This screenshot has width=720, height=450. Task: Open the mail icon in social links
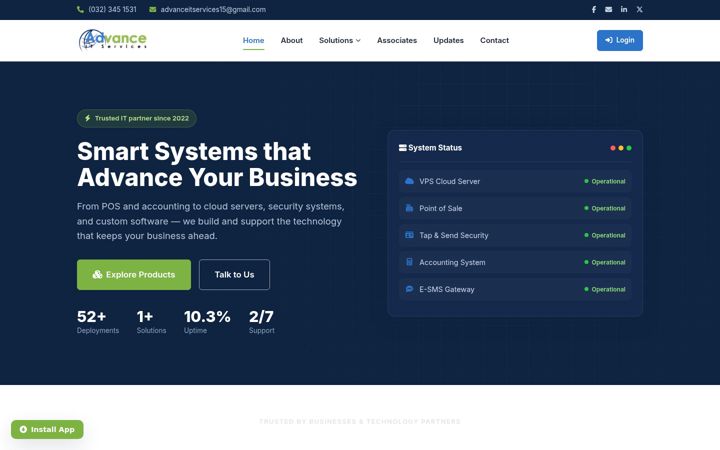pyautogui.click(x=608, y=9)
